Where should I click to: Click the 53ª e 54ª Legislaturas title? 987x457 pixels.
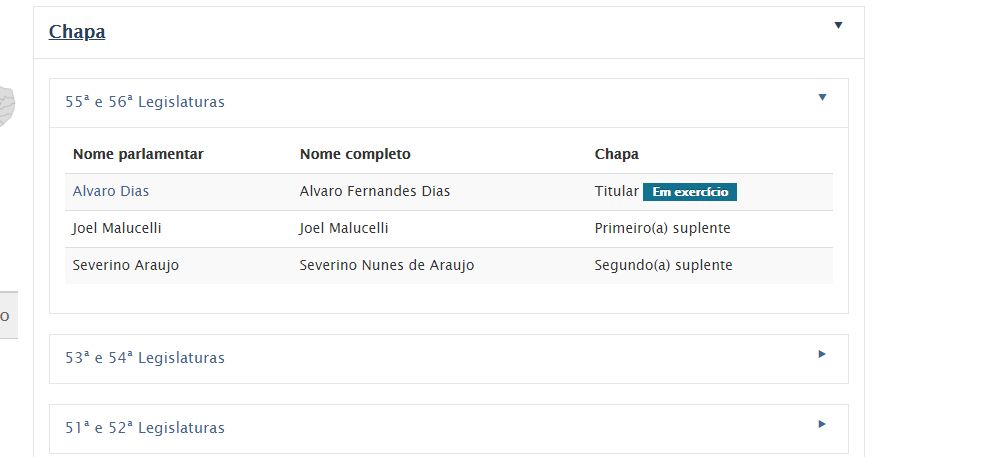pyautogui.click(x=145, y=358)
